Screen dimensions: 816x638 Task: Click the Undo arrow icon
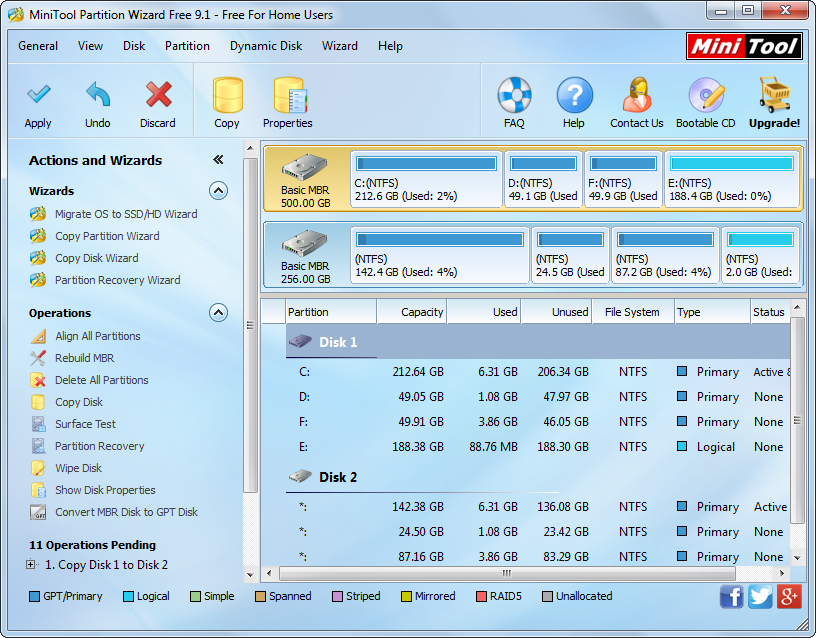coord(98,94)
